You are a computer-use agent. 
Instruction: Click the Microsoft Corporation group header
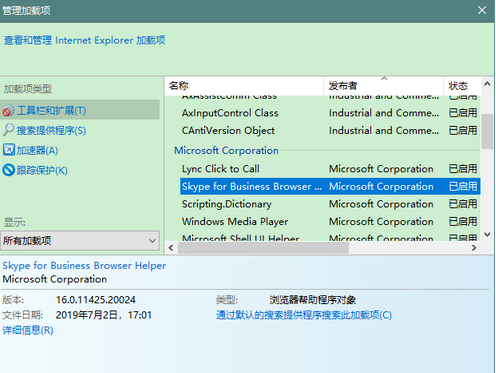click(x=226, y=150)
